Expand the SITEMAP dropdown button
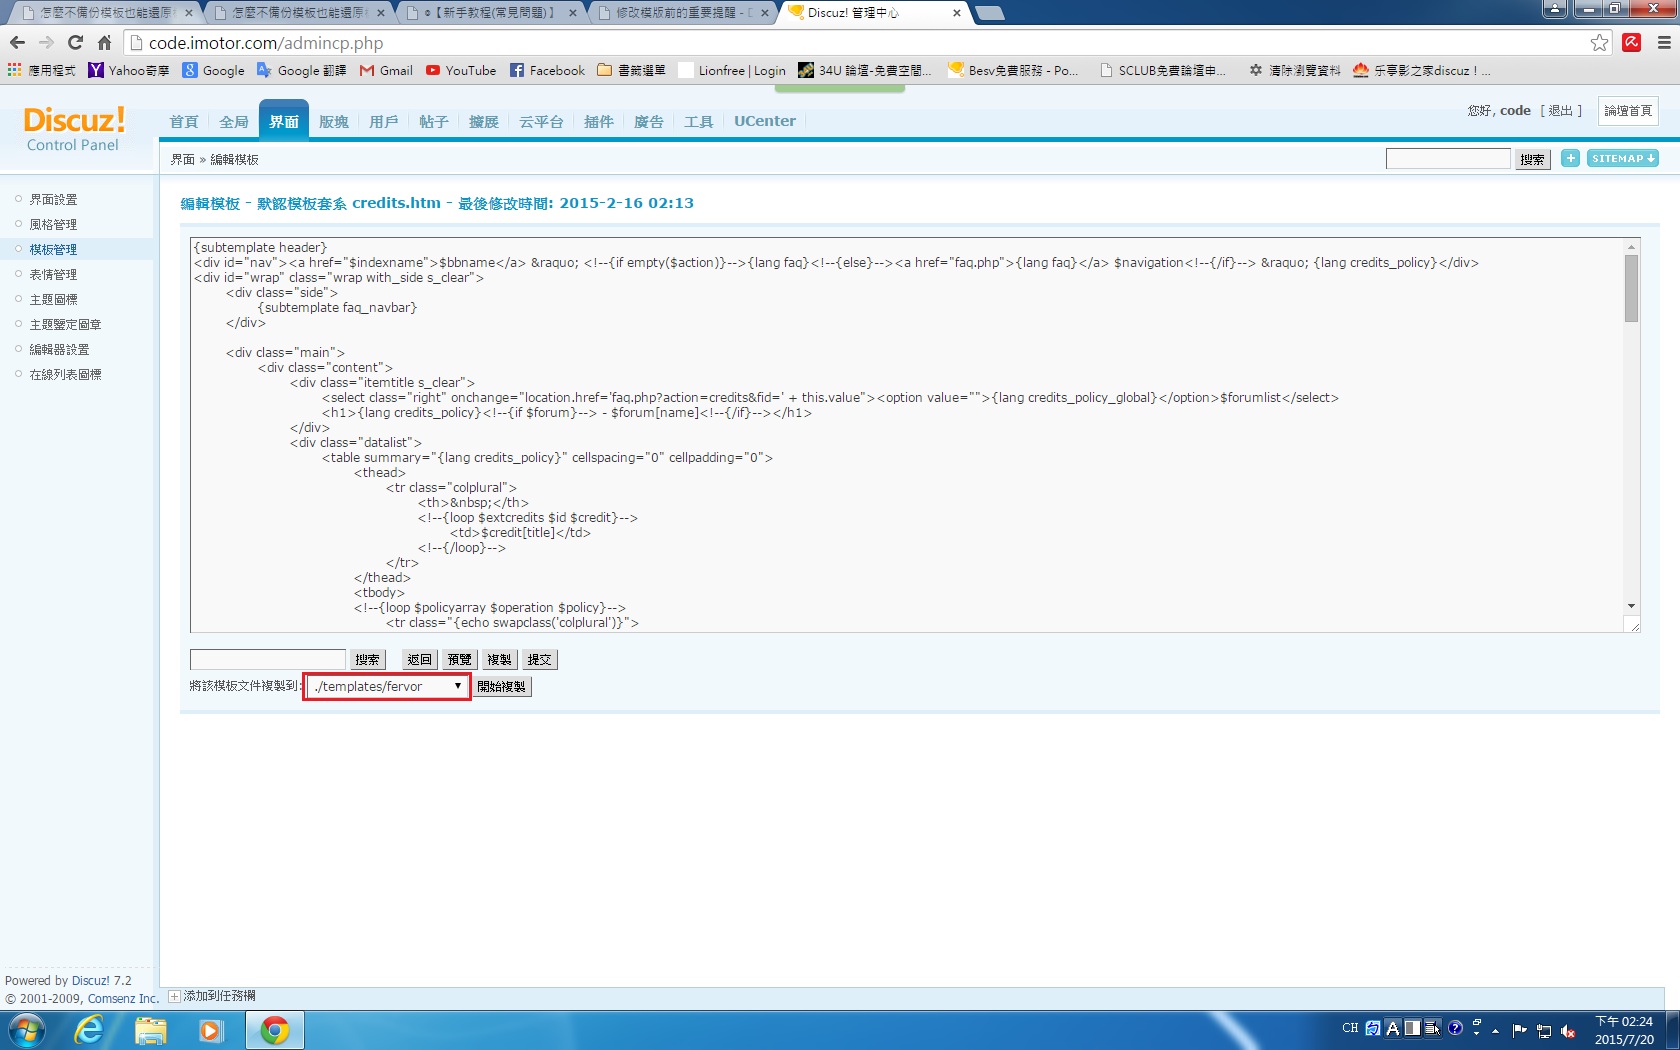Screen dimensions: 1680x1050 pos(1623,158)
